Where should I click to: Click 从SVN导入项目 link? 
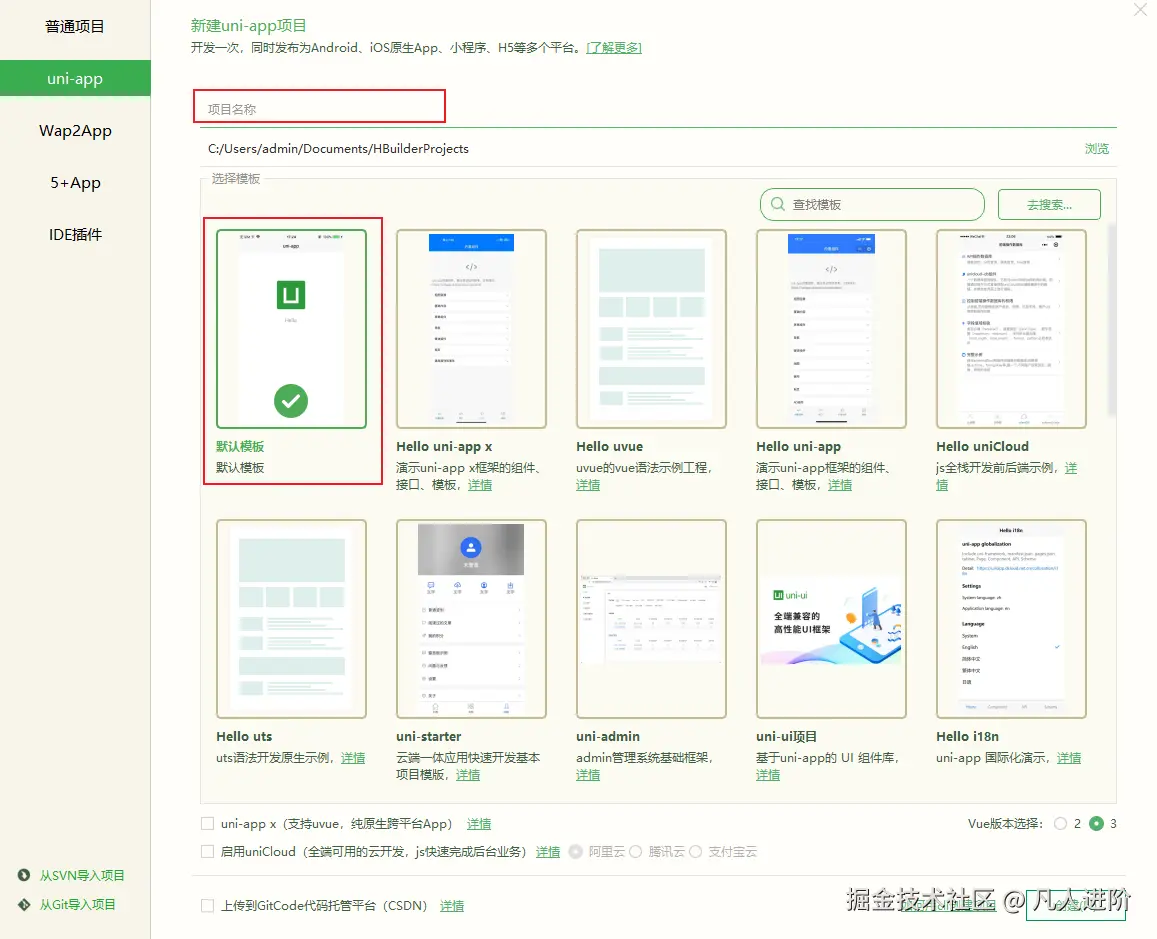point(82,875)
